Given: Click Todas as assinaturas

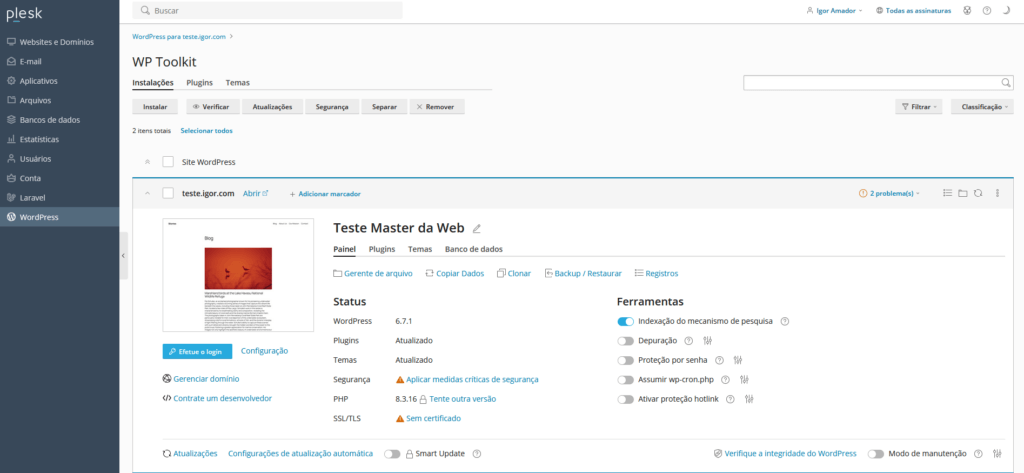Looking at the screenshot, I should click(x=913, y=11).
